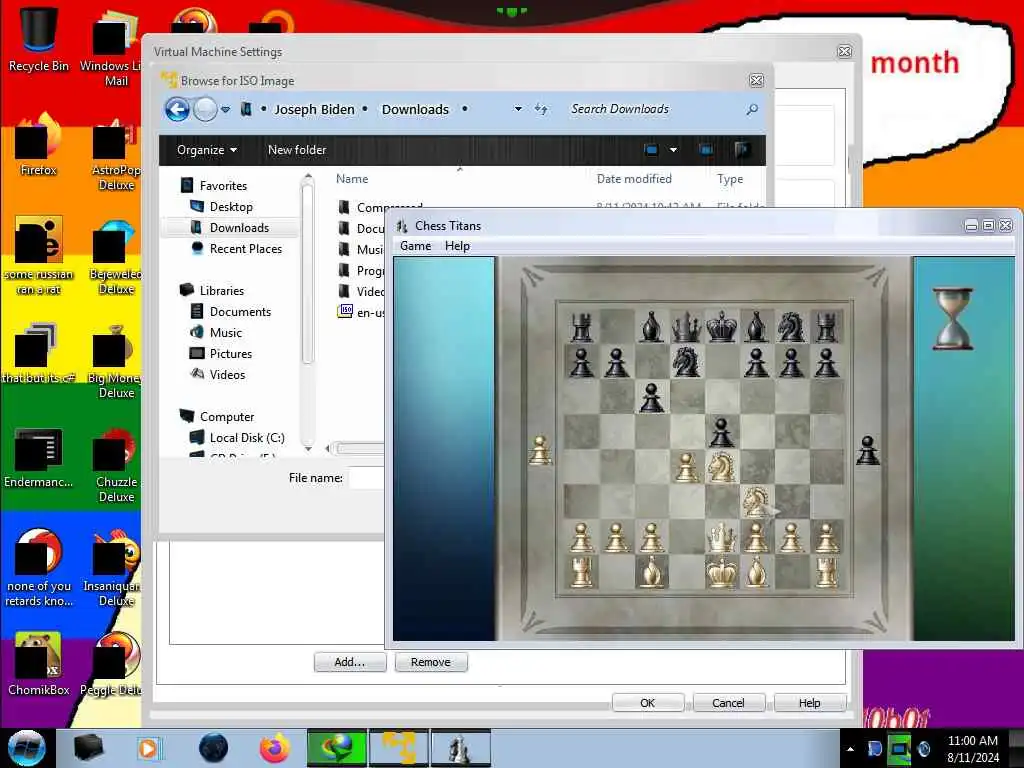
Task: Open the Help menu in Chess Titans
Action: point(457,246)
